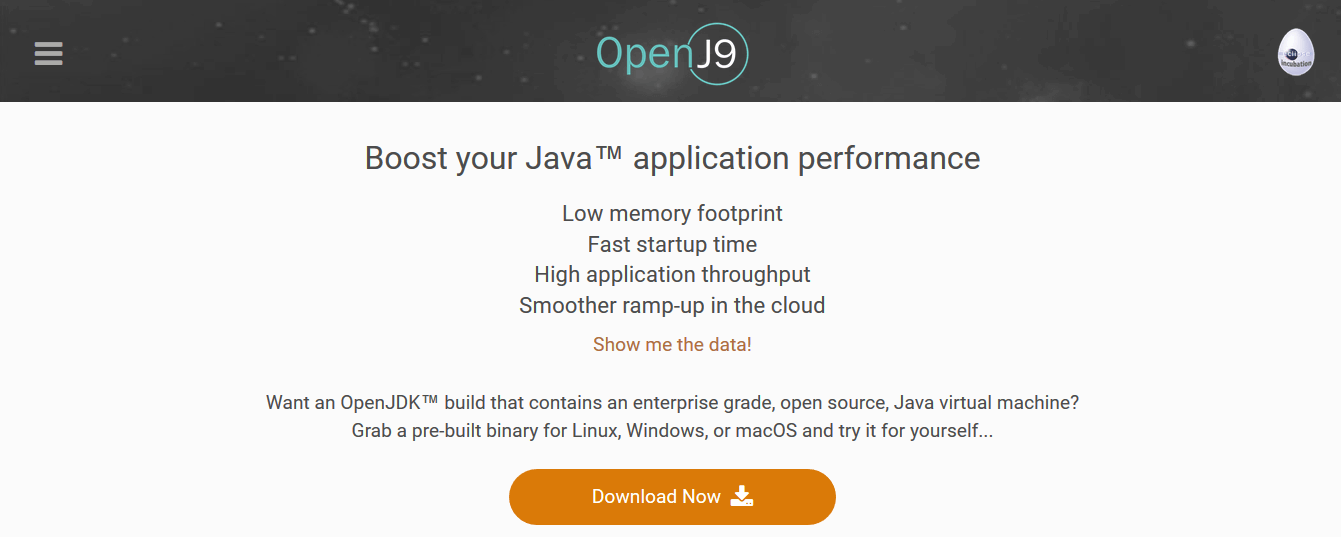The height and width of the screenshot is (537, 1341).
Task: Click the teal 'Open' text in the logo
Action: [x=644, y=54]
